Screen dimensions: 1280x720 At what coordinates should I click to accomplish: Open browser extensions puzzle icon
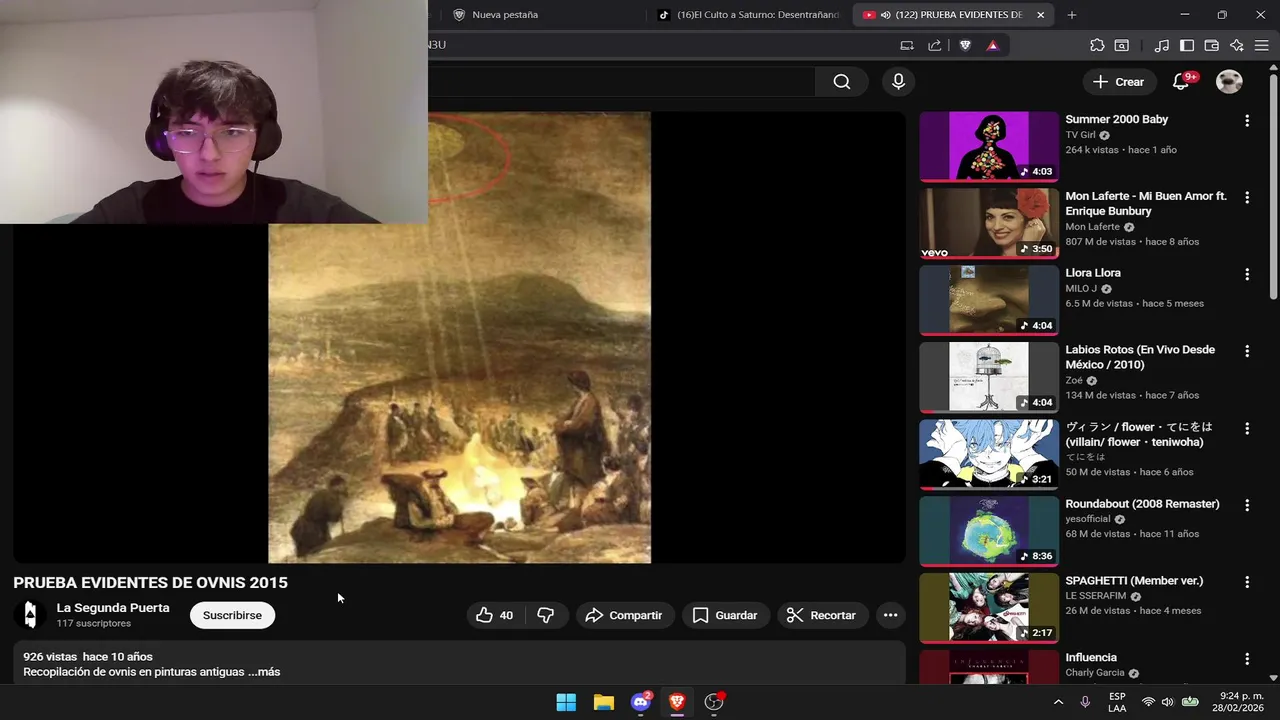pyautogui.click(x=1097, y=45)
